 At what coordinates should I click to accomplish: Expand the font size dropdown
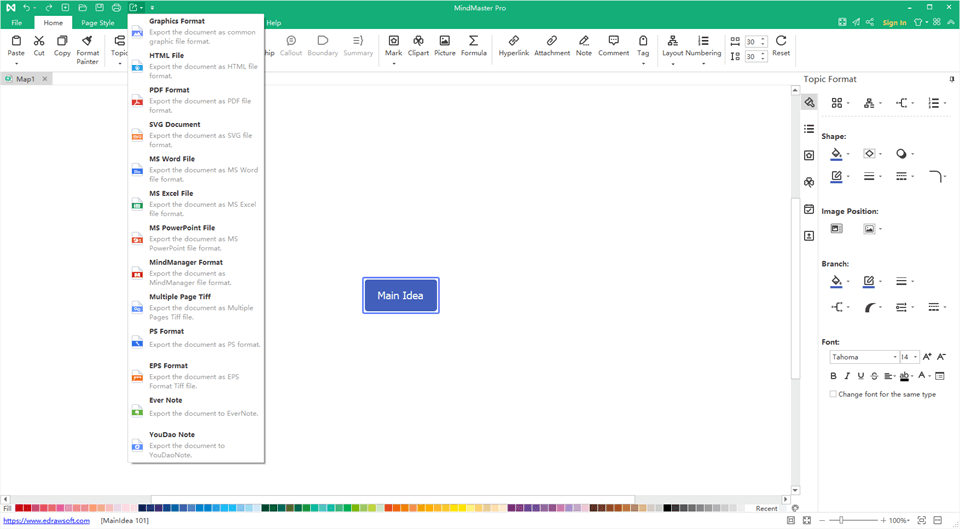[x=914, y=357]
